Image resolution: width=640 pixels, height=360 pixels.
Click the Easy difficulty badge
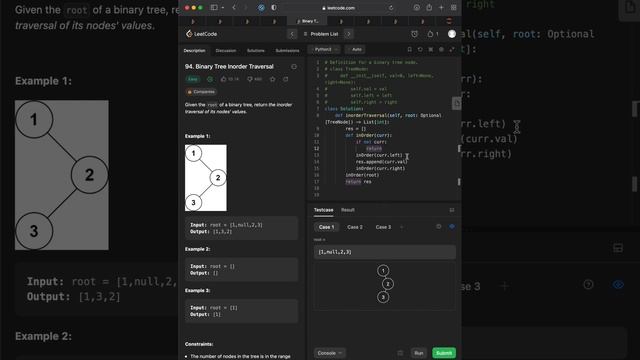(193, 79)
